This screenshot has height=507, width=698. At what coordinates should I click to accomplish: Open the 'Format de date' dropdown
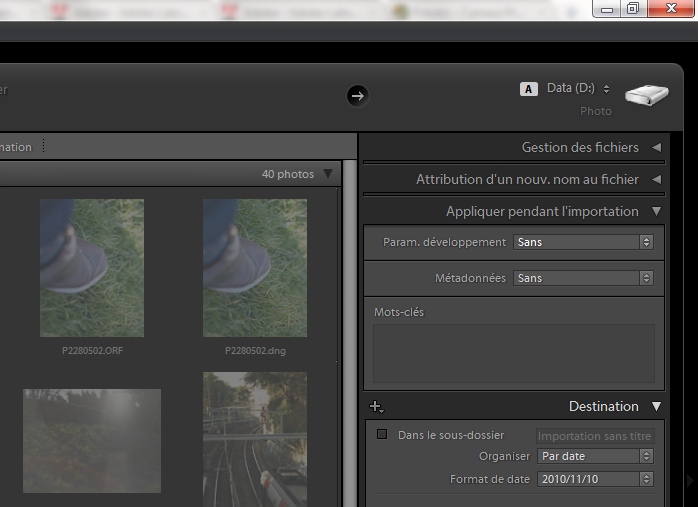[x=595, y=479]
